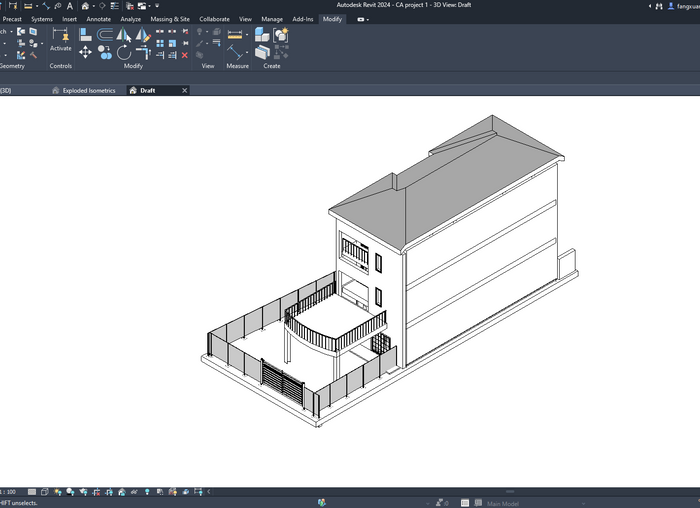Click Temporary Hide/Isolate glasses icon

click(x=134, y=492)
